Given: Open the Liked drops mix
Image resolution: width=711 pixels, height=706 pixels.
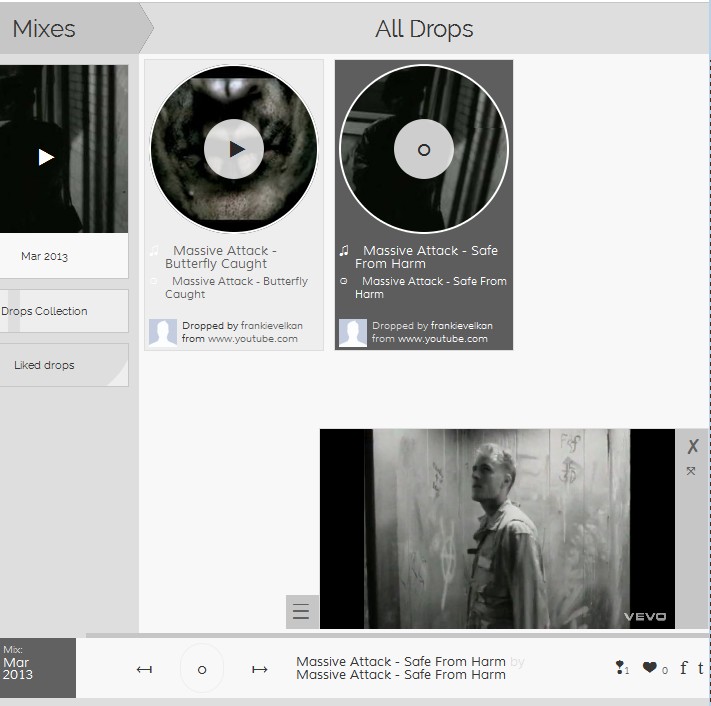Looking at the screenshot, I should pos(63,365).
